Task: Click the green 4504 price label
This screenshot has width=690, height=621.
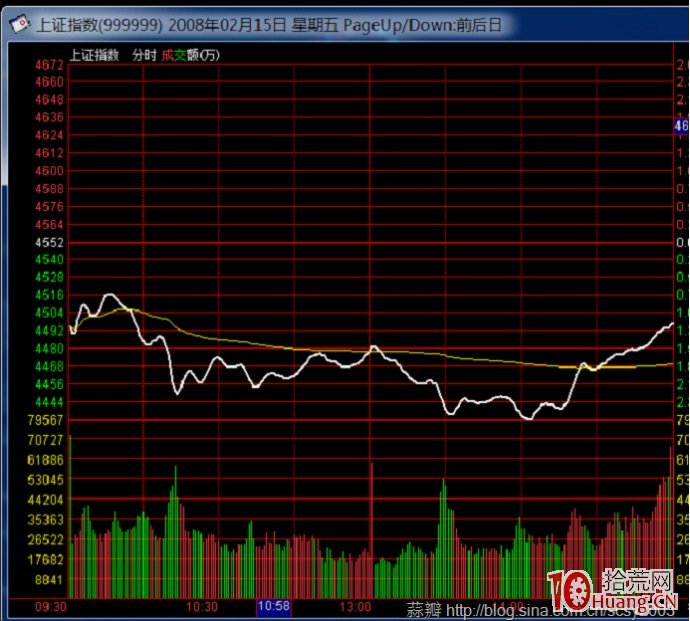Action: (49, 313)
